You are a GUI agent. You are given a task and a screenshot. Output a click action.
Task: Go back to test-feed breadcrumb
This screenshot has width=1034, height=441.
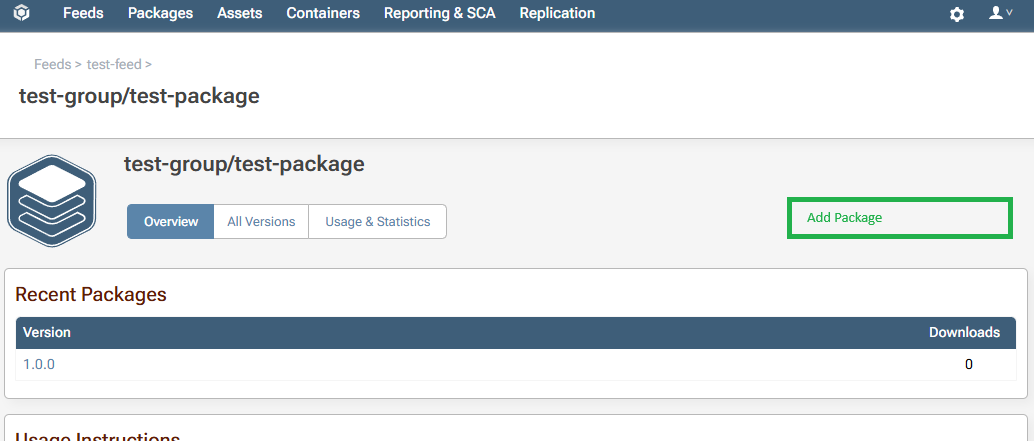[114, 64]
